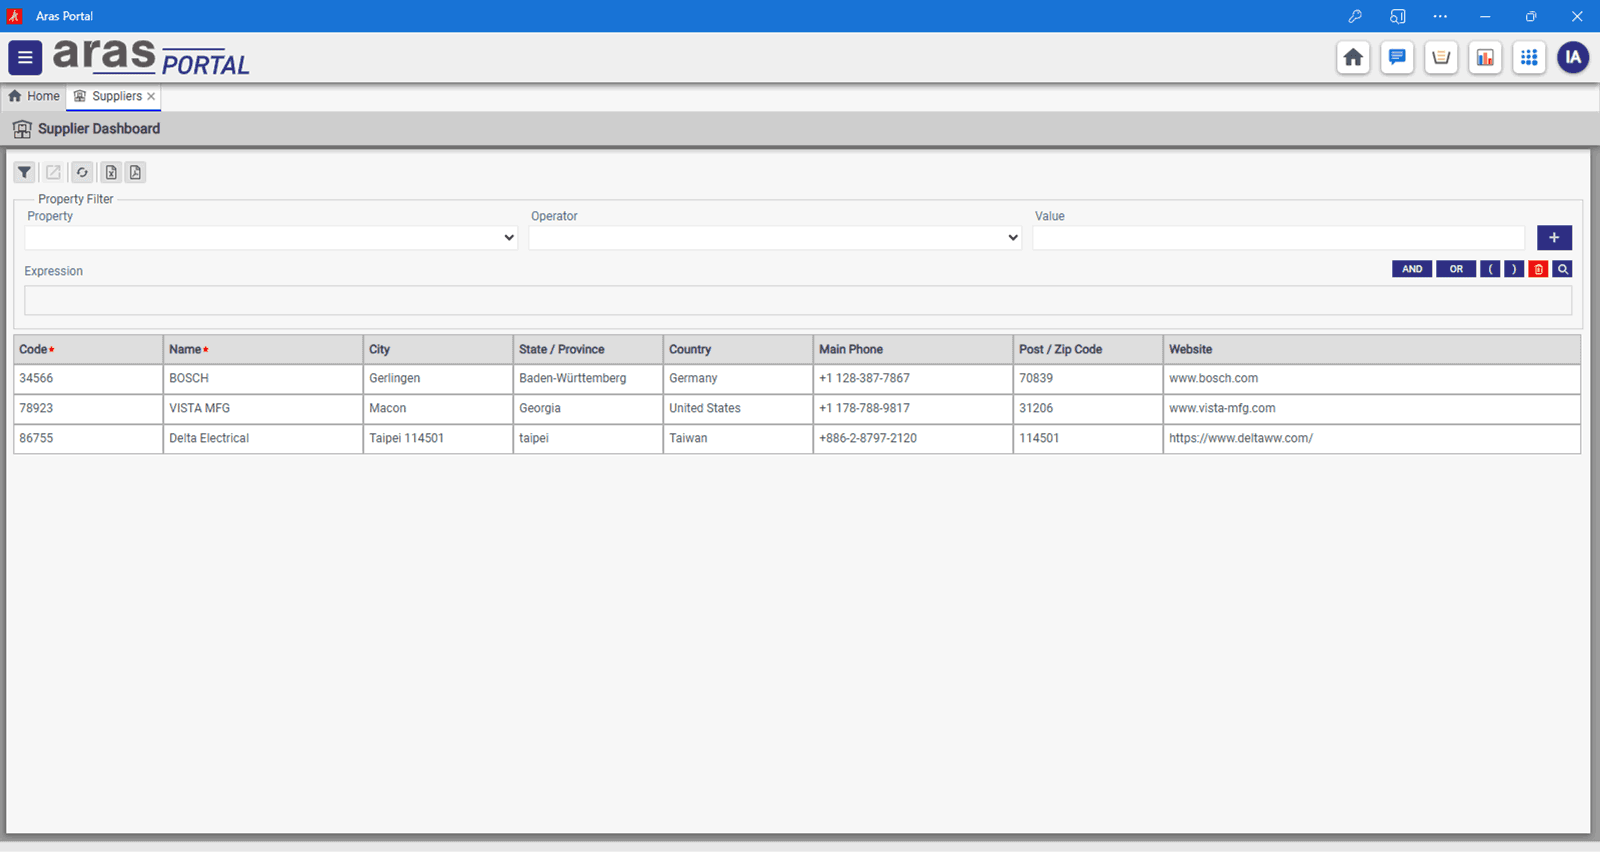Click the open item edit toolbar icon
The width and height of the screenshot is (1600, 852).
[53, 172]
